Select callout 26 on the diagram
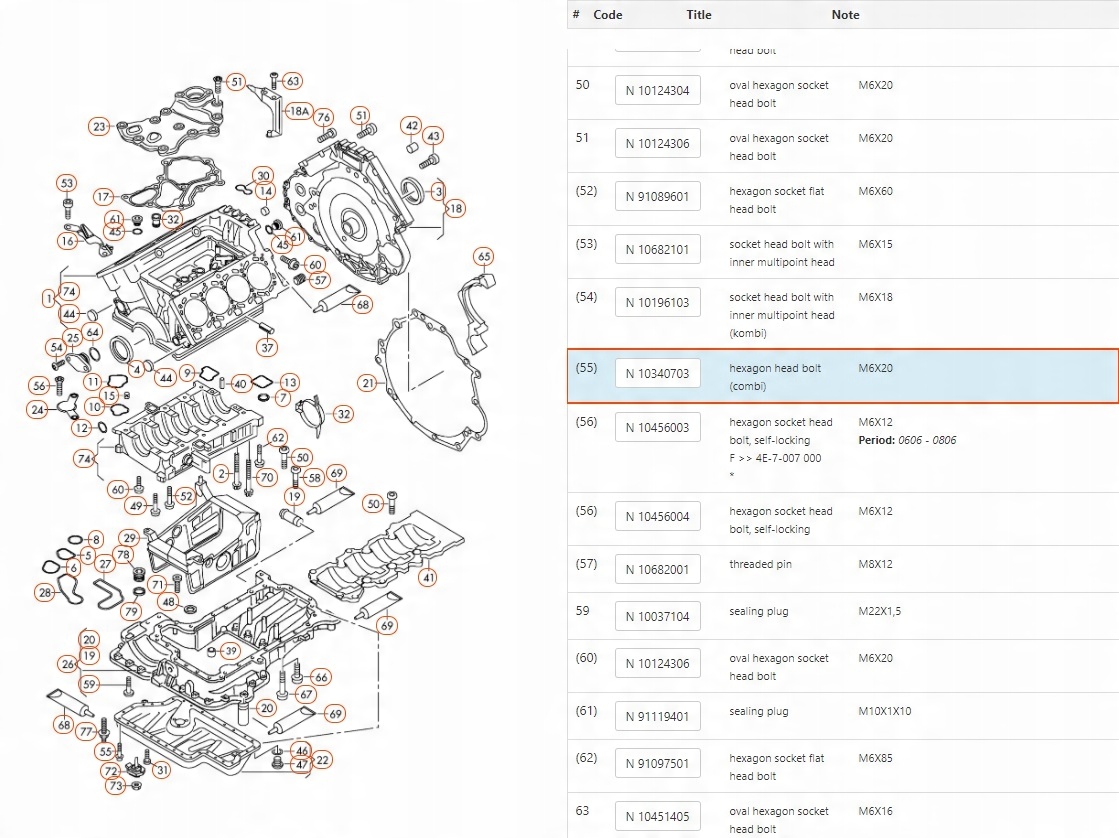The height and width of the screenshot is (838, 1119). click(68, 664)
